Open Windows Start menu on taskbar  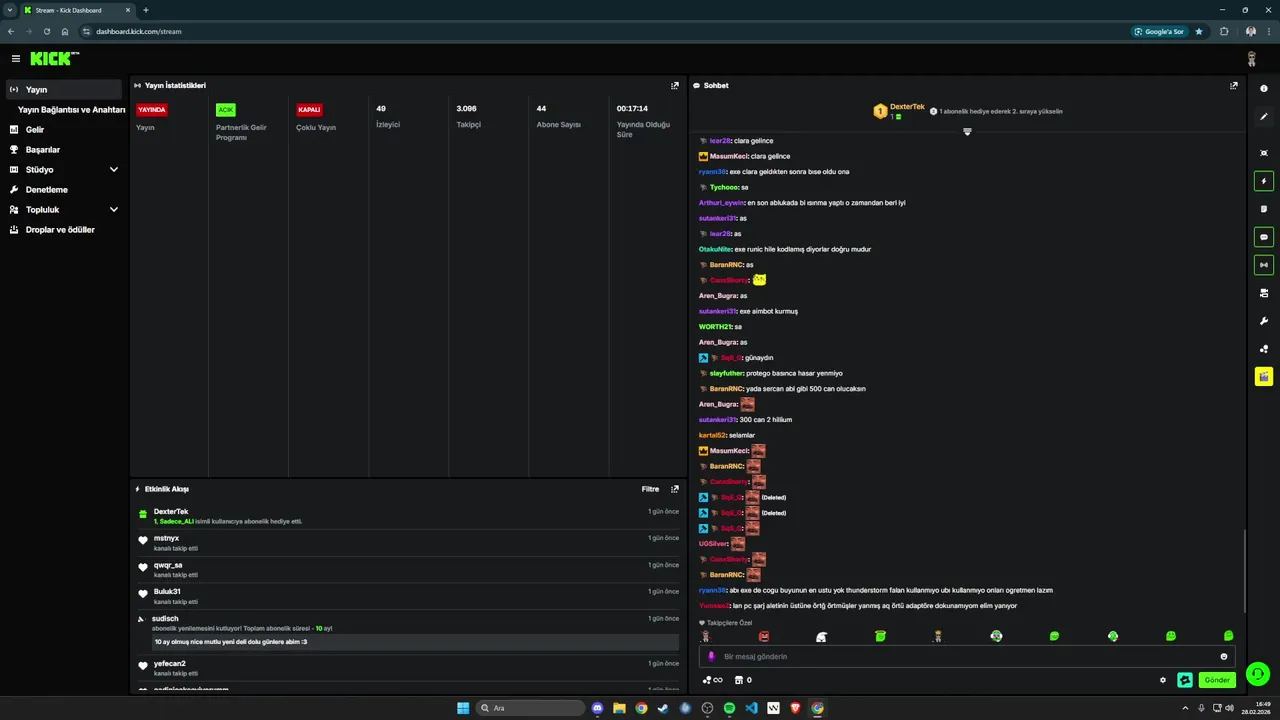pos(463,708)
